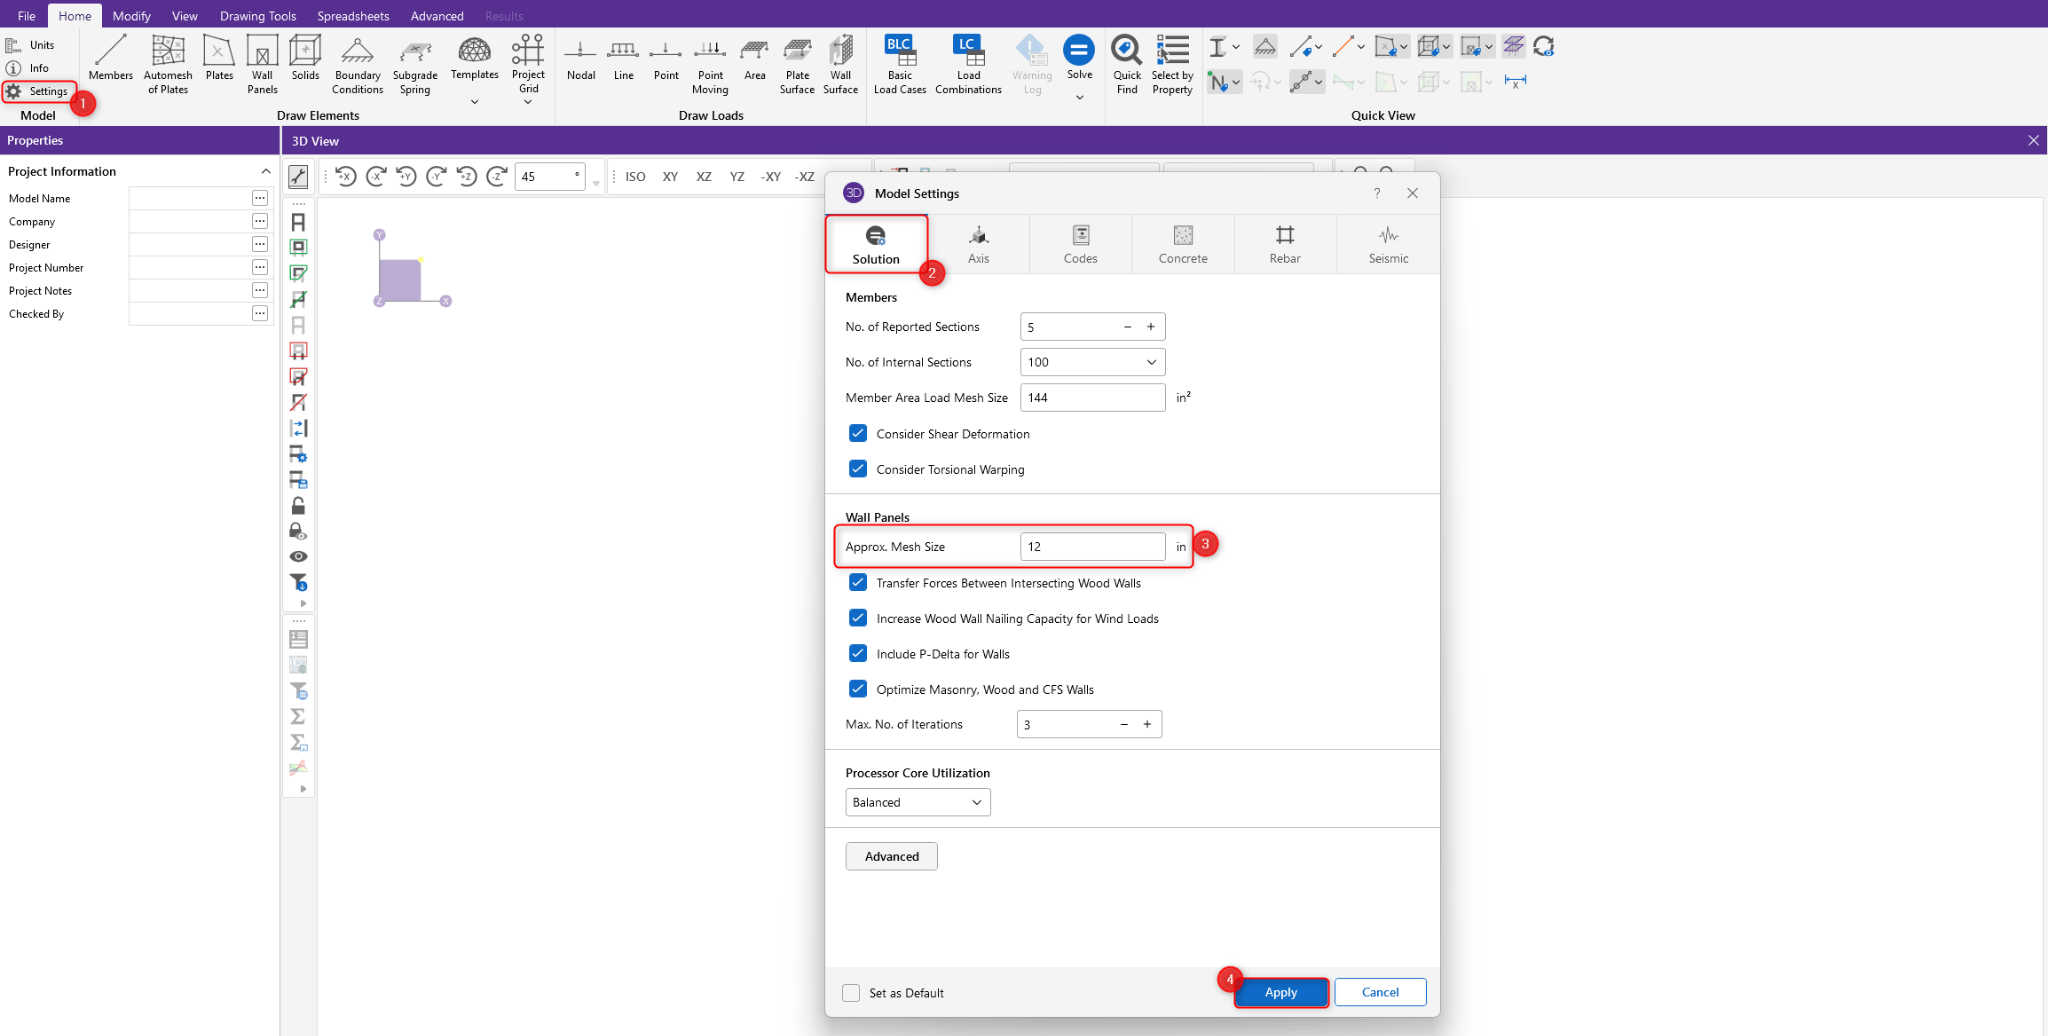Open Automesh of Plates tool
The image size is (2048, 1036).
[168, 64]
